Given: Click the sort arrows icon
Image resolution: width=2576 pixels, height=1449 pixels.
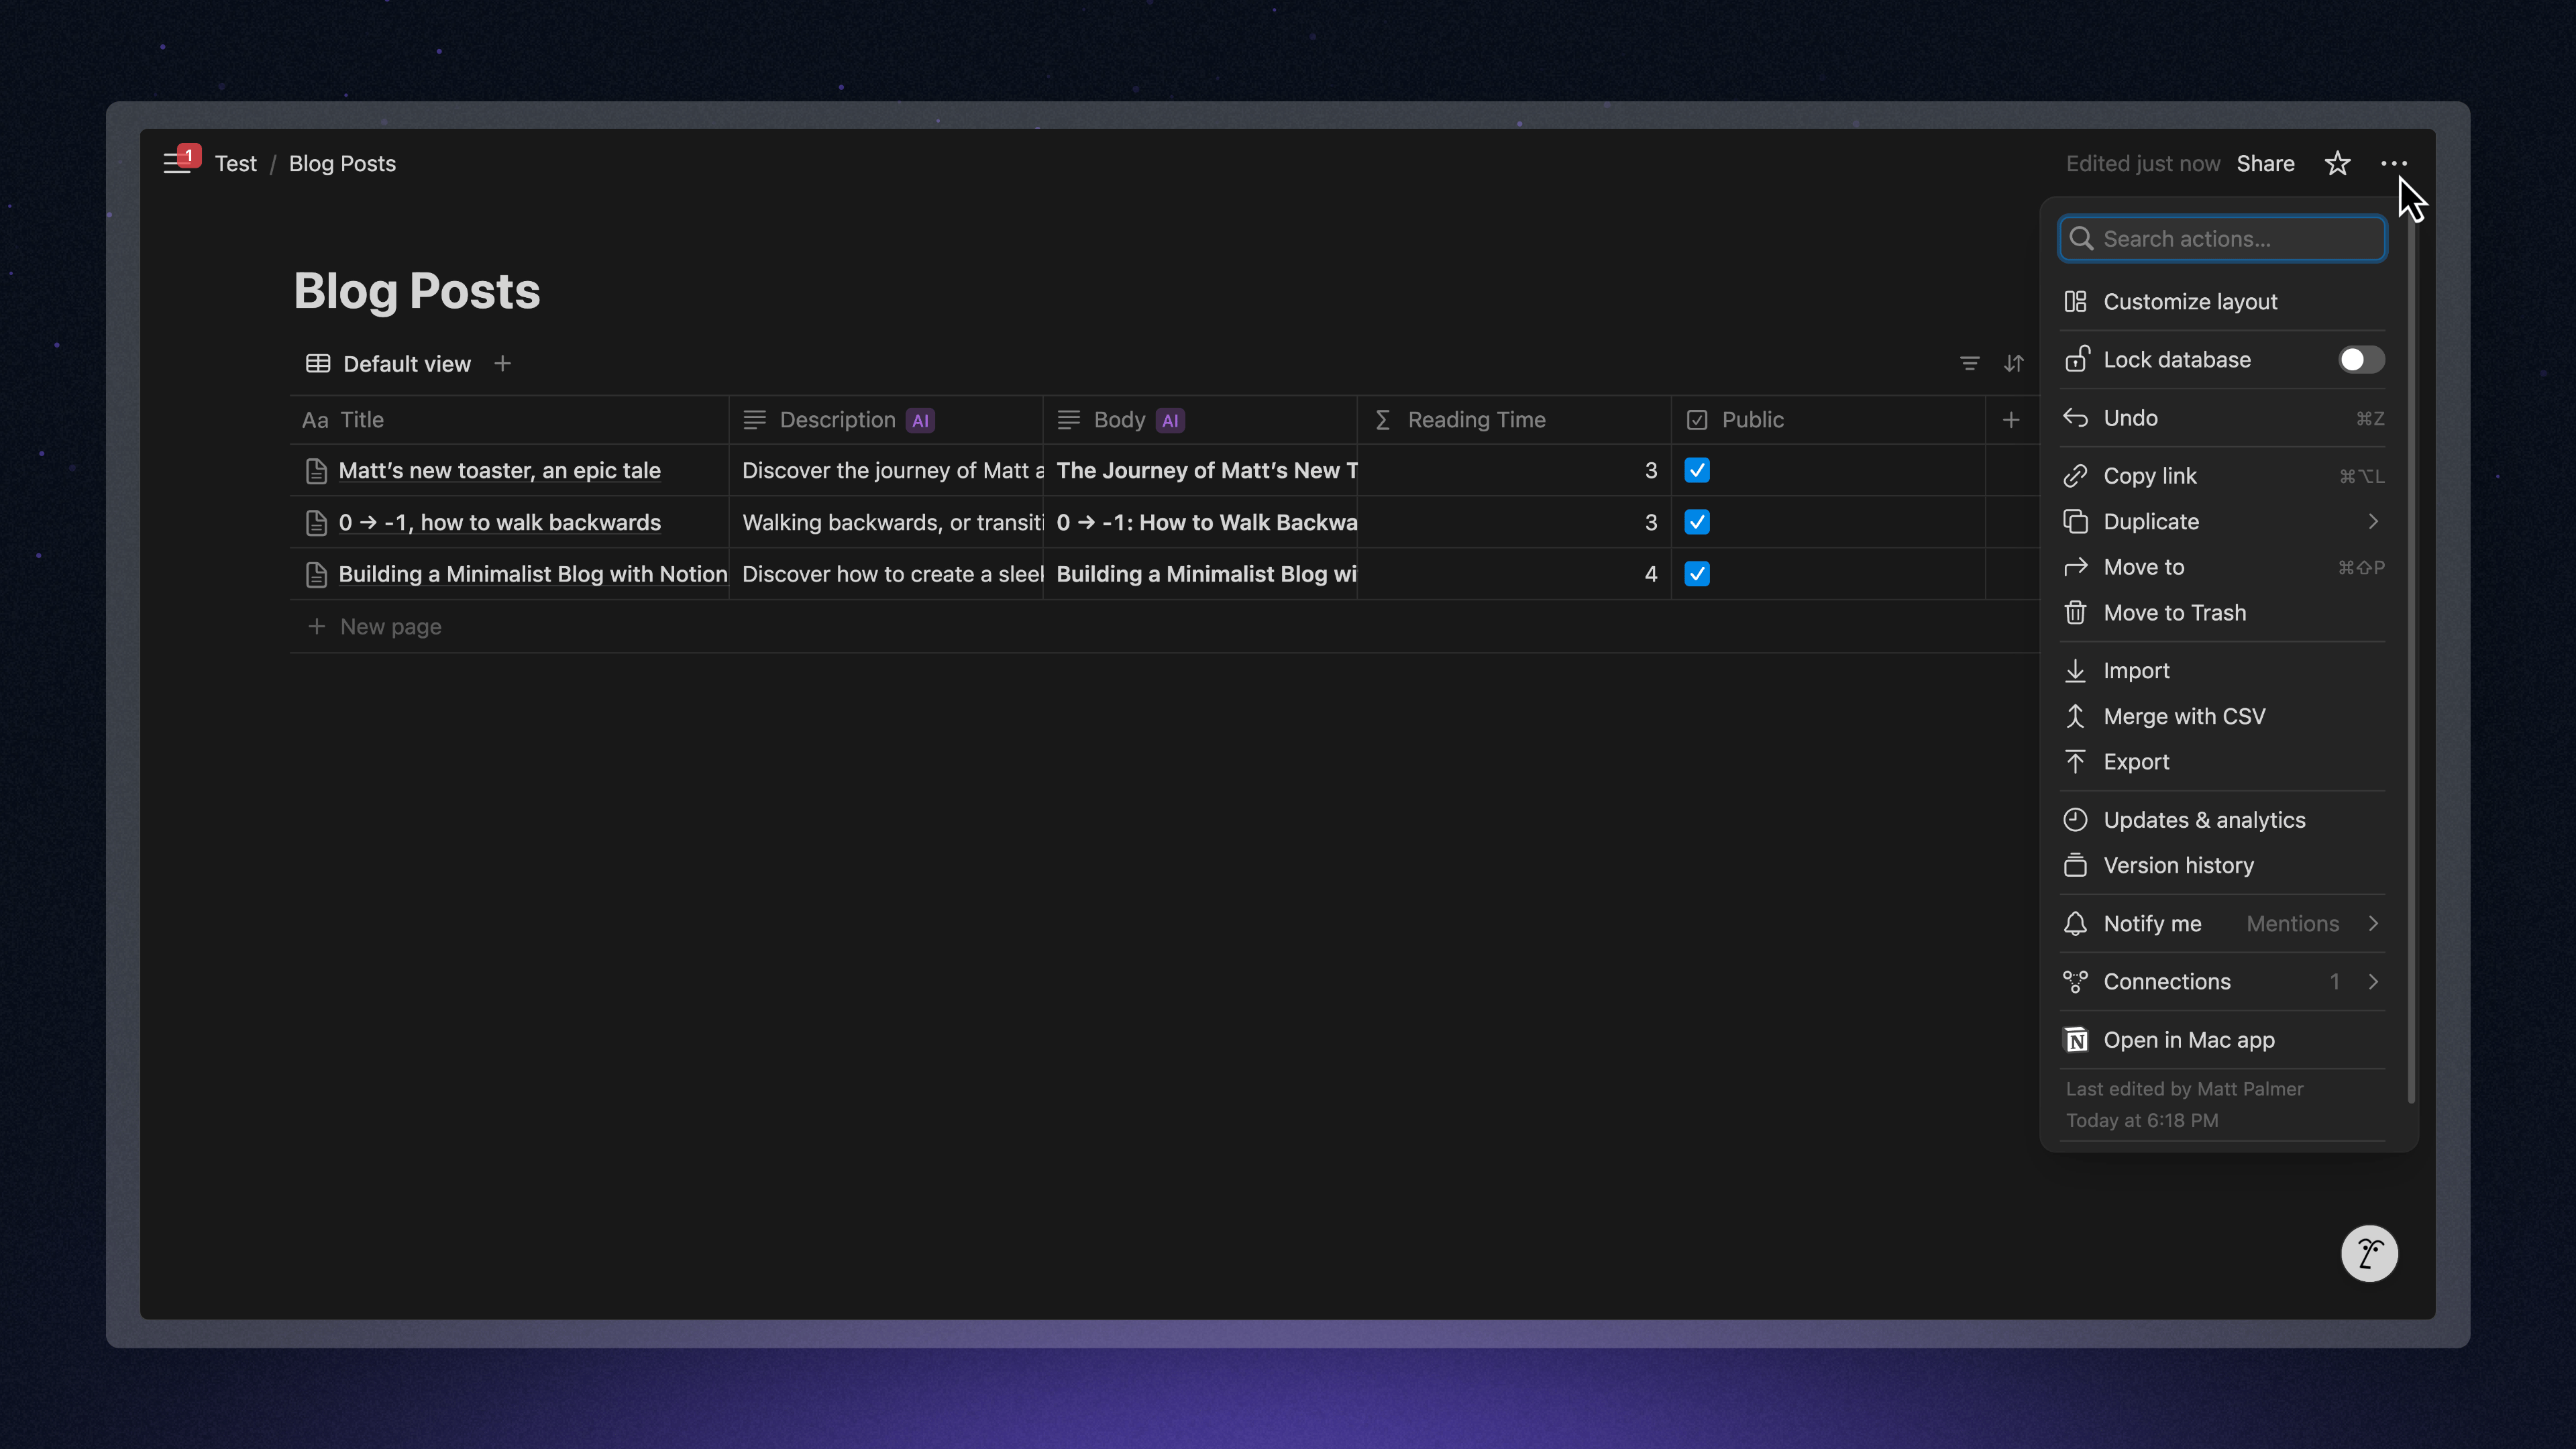Looking at the screenshot, I should 2013,363.
